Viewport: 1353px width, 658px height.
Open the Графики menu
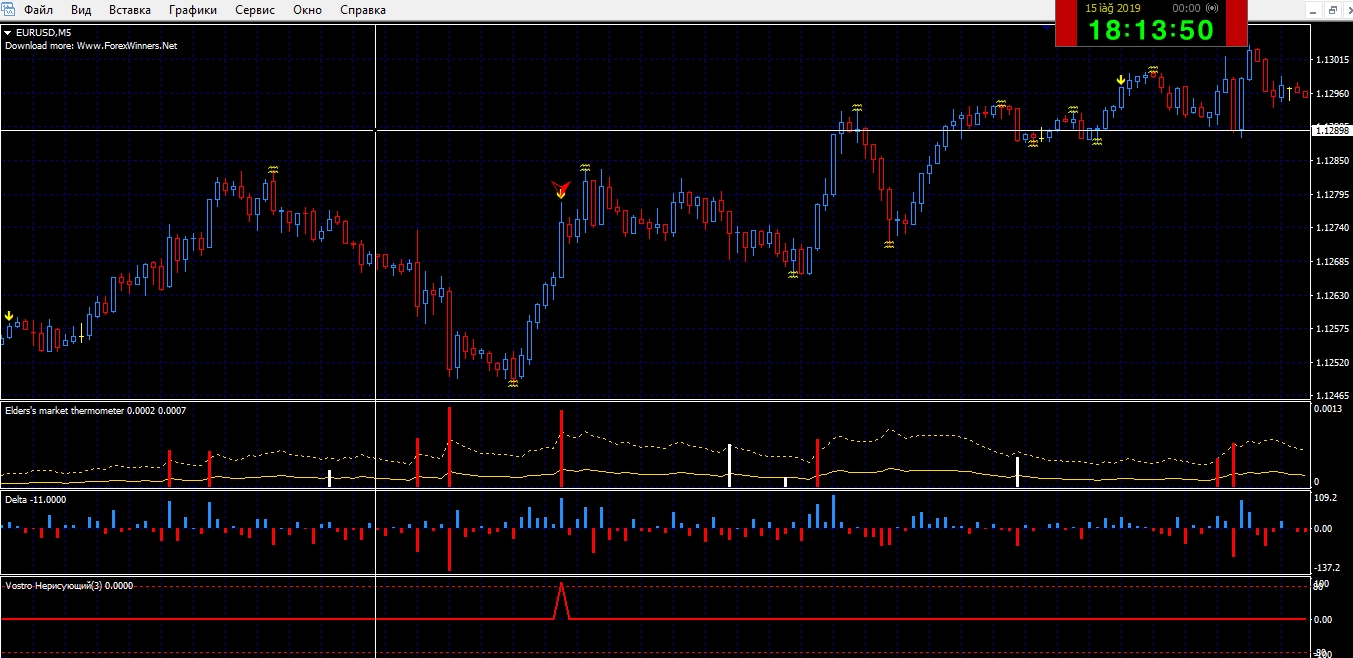[193, 10]
